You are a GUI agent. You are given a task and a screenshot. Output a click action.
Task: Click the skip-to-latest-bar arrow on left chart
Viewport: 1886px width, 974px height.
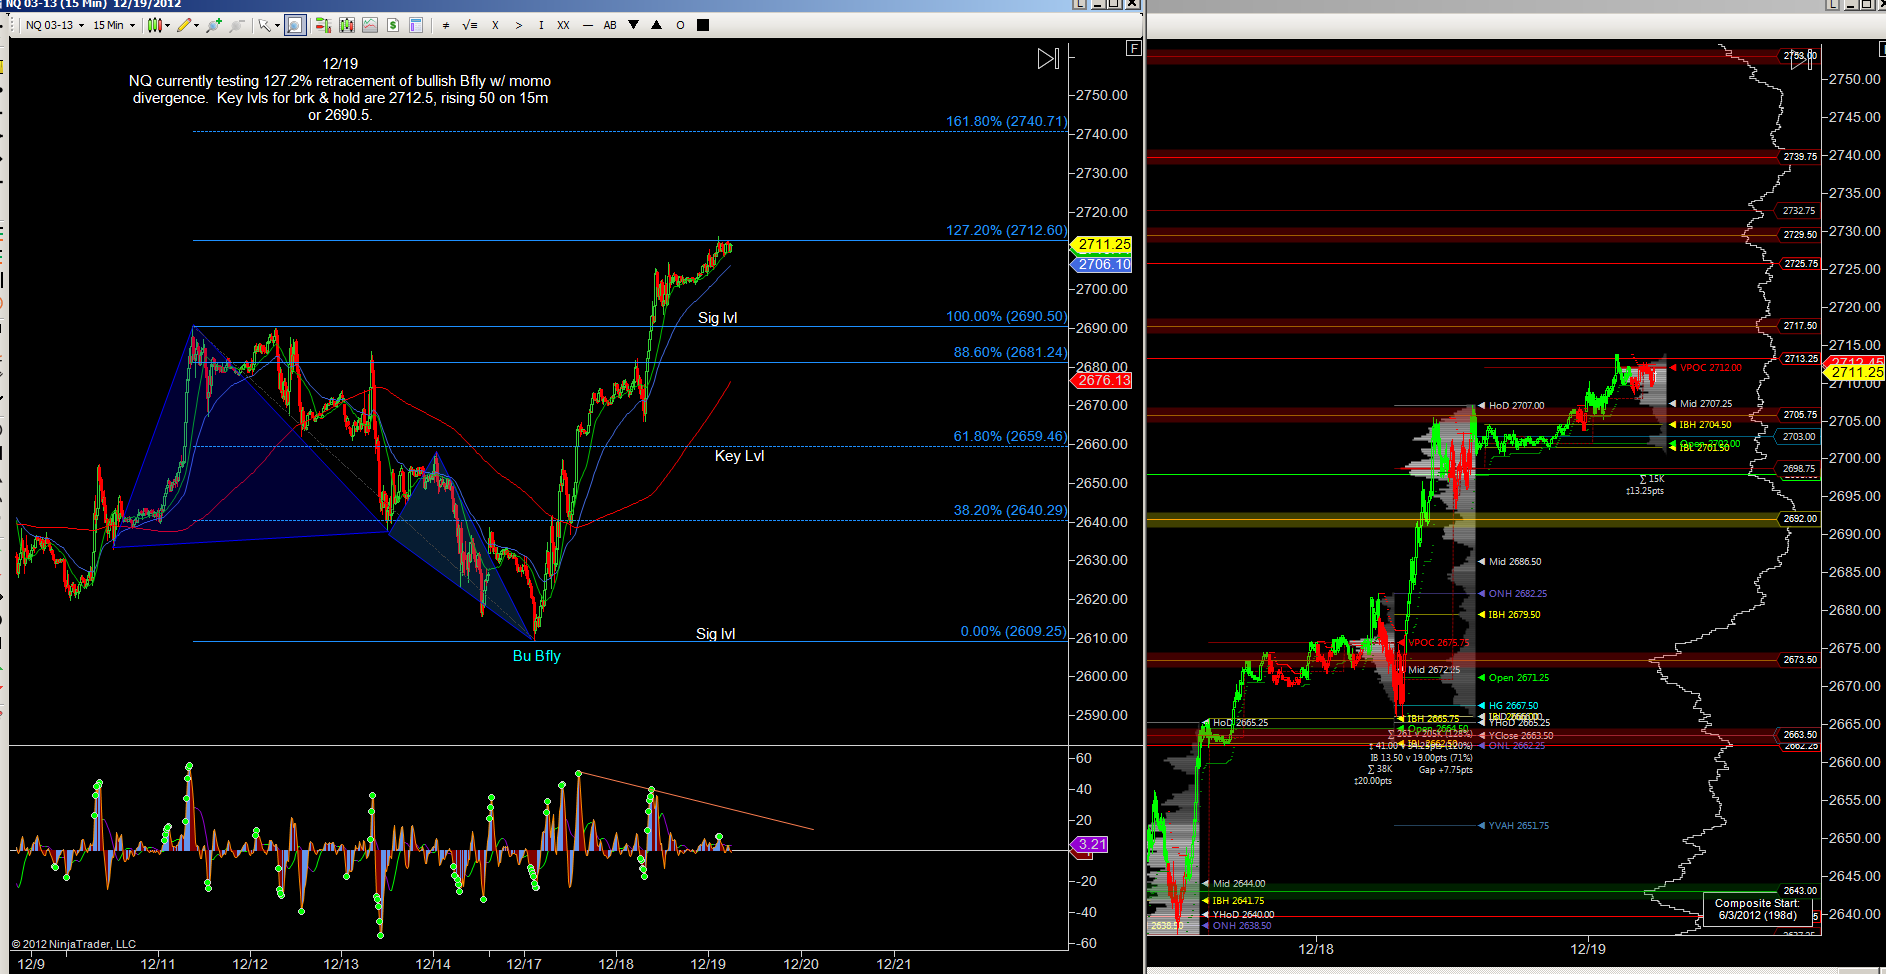pos(1047,59)
